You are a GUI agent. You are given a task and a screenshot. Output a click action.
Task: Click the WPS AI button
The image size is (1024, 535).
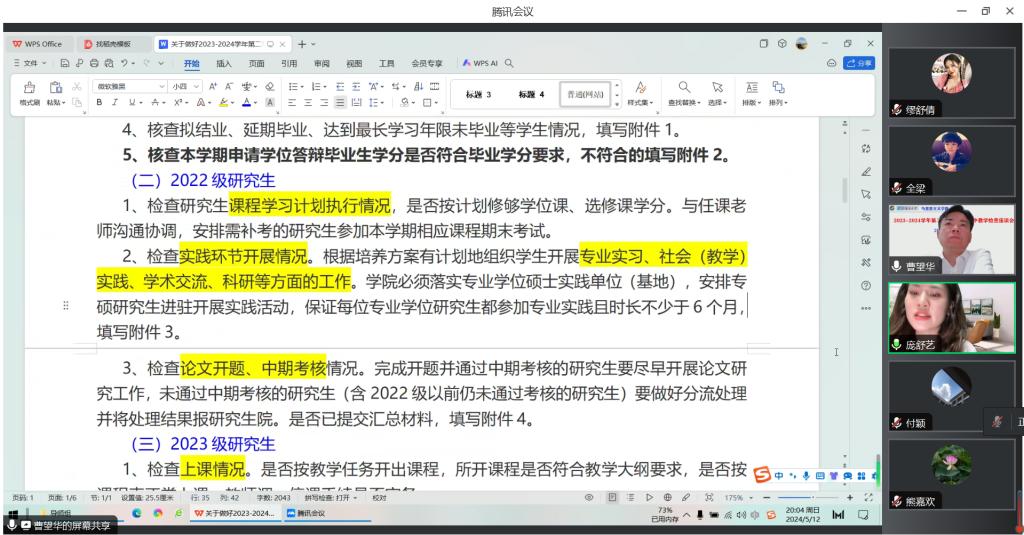[x=480, y=63]
